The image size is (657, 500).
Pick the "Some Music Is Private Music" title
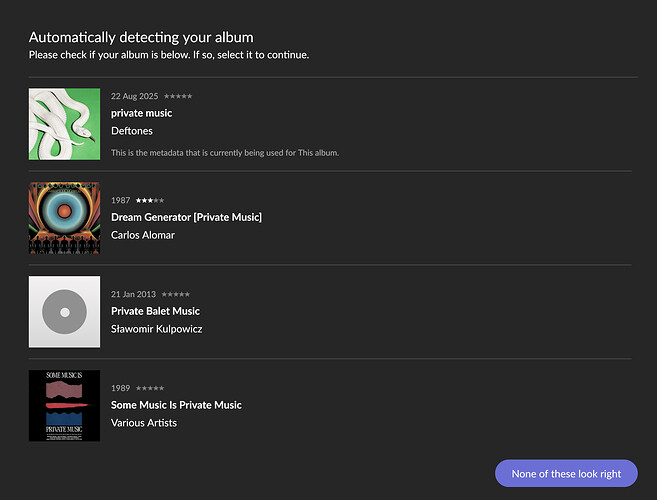[176, 405]
